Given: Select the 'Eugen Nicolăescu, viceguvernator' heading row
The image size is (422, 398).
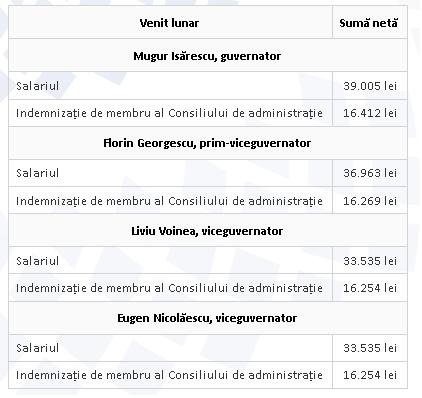Looking at the screenshot, I should click(207, 318).
